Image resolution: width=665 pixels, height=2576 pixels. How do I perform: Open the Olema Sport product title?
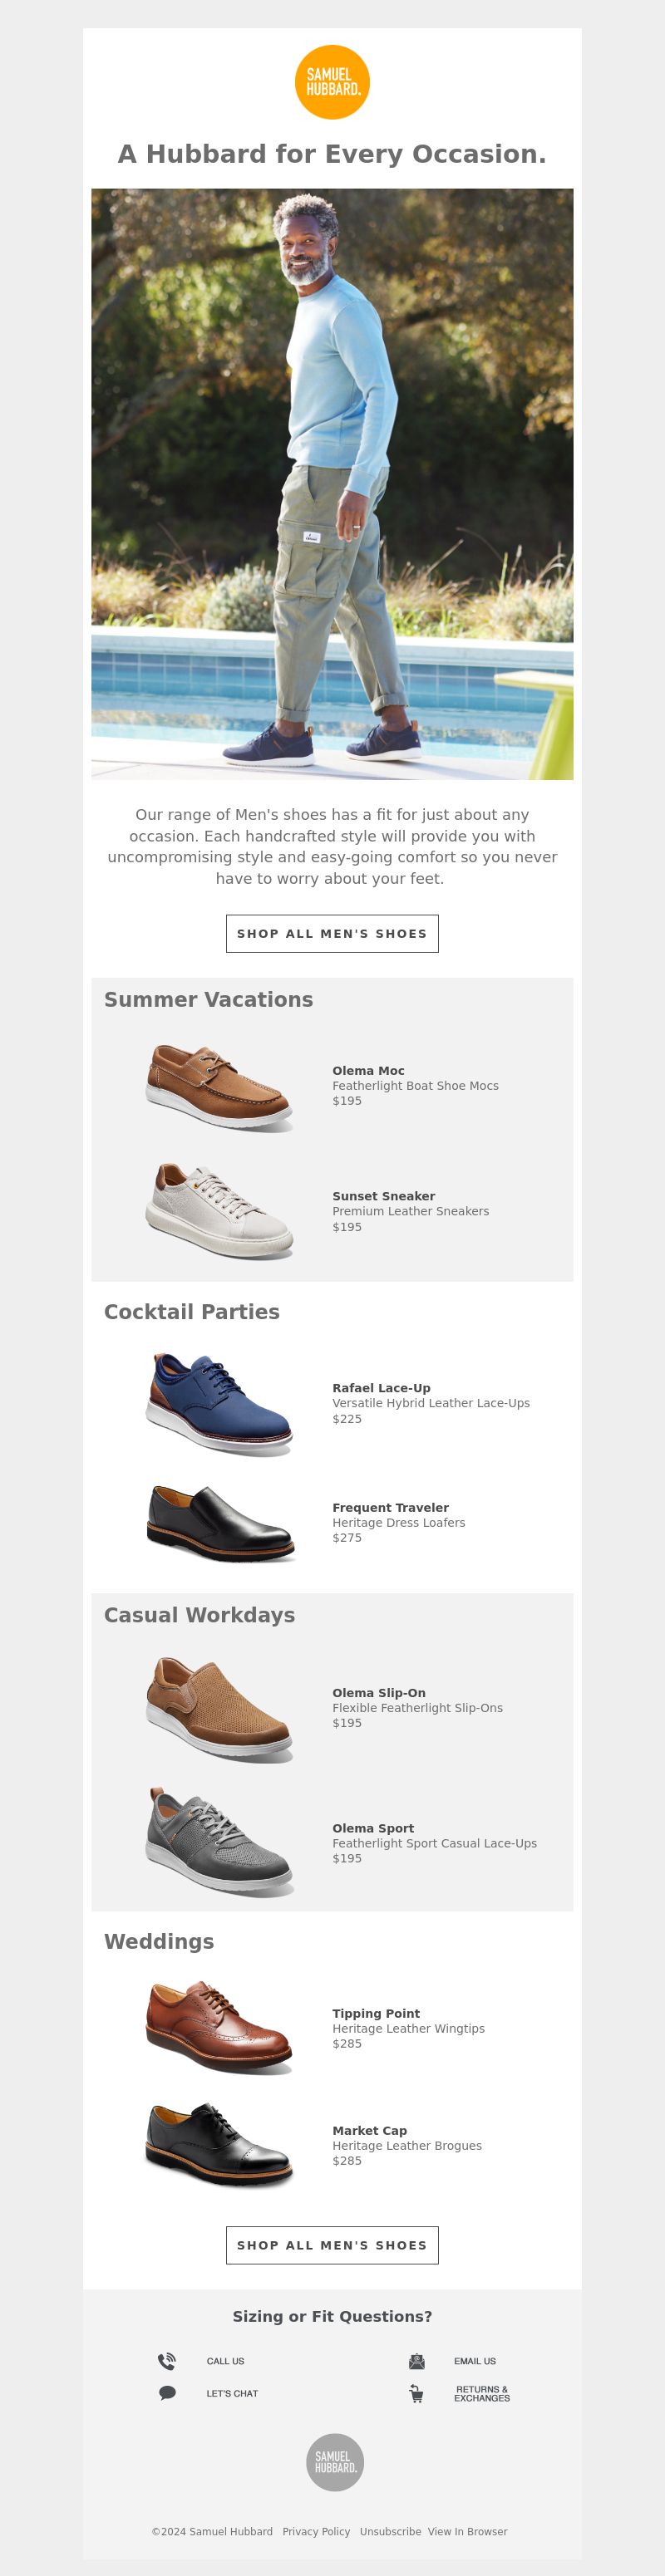[x=373, y=1828]
